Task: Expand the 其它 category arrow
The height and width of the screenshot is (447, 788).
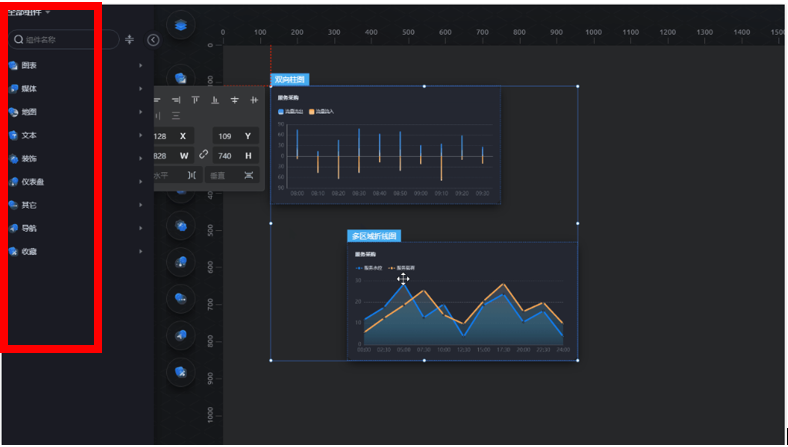Action: [x=141, y=205]
